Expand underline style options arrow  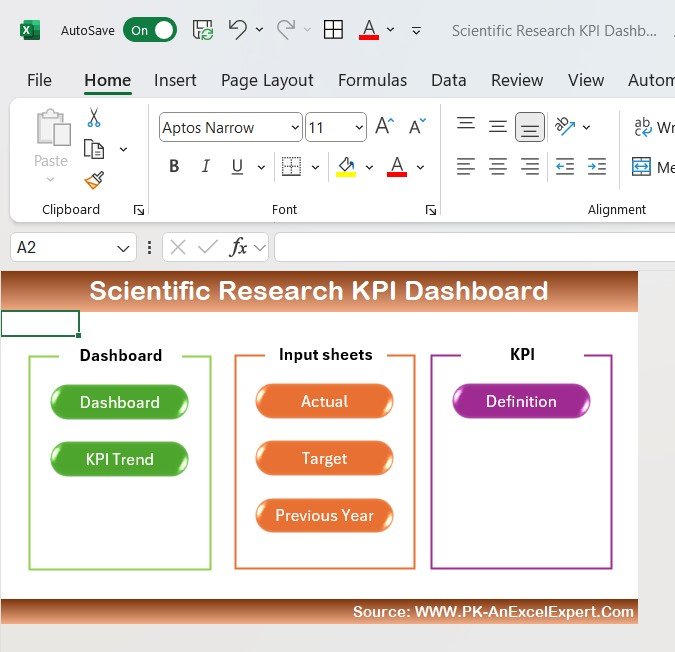pyautogui.click(x=261, y=167)
